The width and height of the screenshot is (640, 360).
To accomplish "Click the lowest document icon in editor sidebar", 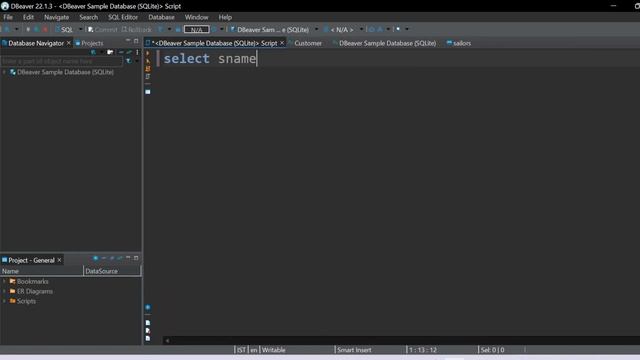I will [x=148, y=338].
